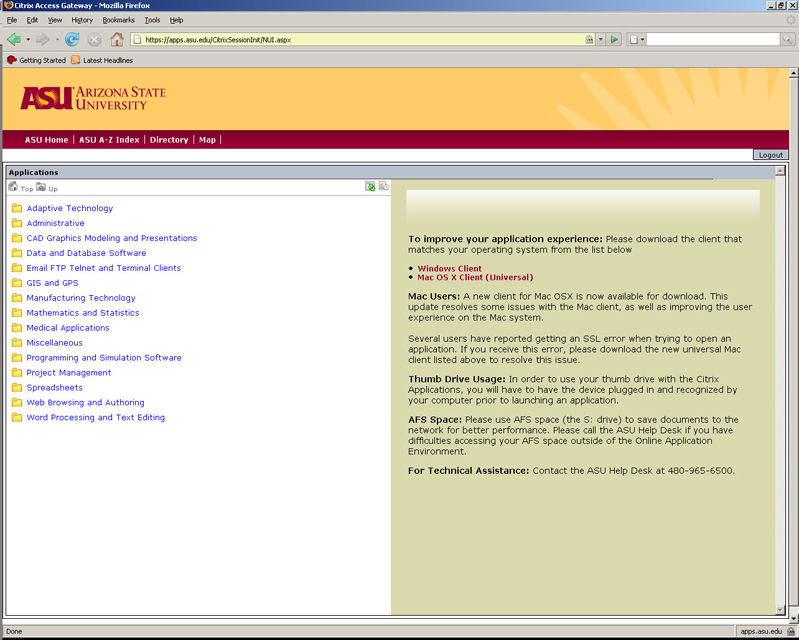The image size is (799, 640).
Task: Click the Top home icon in Applications
Action: 13,186
